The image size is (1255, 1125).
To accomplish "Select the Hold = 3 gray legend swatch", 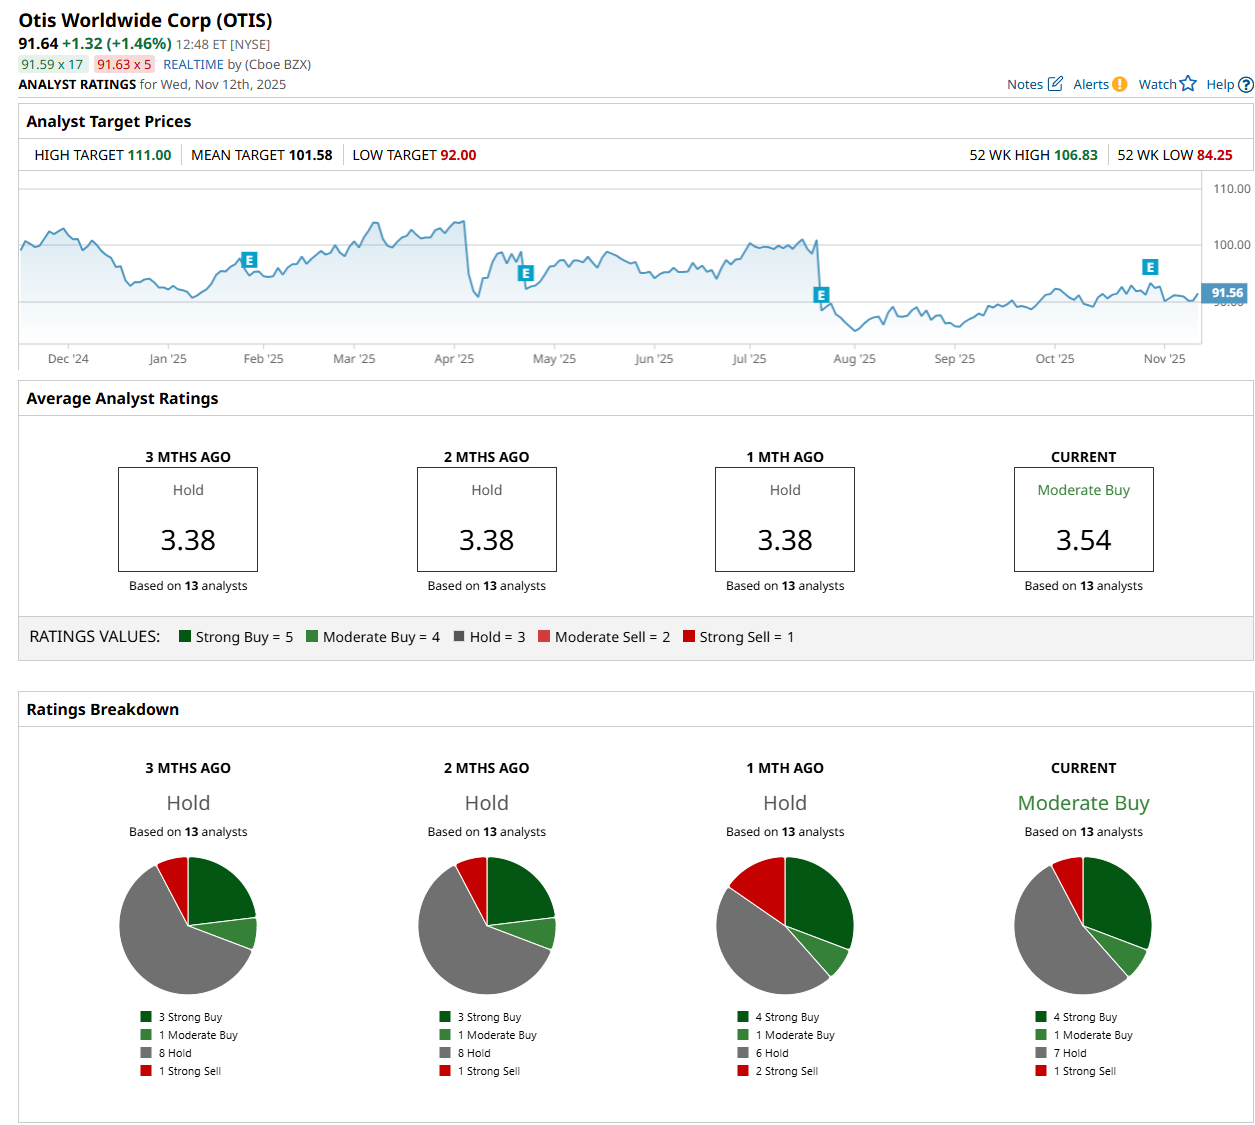I will [x=459, y=636].
